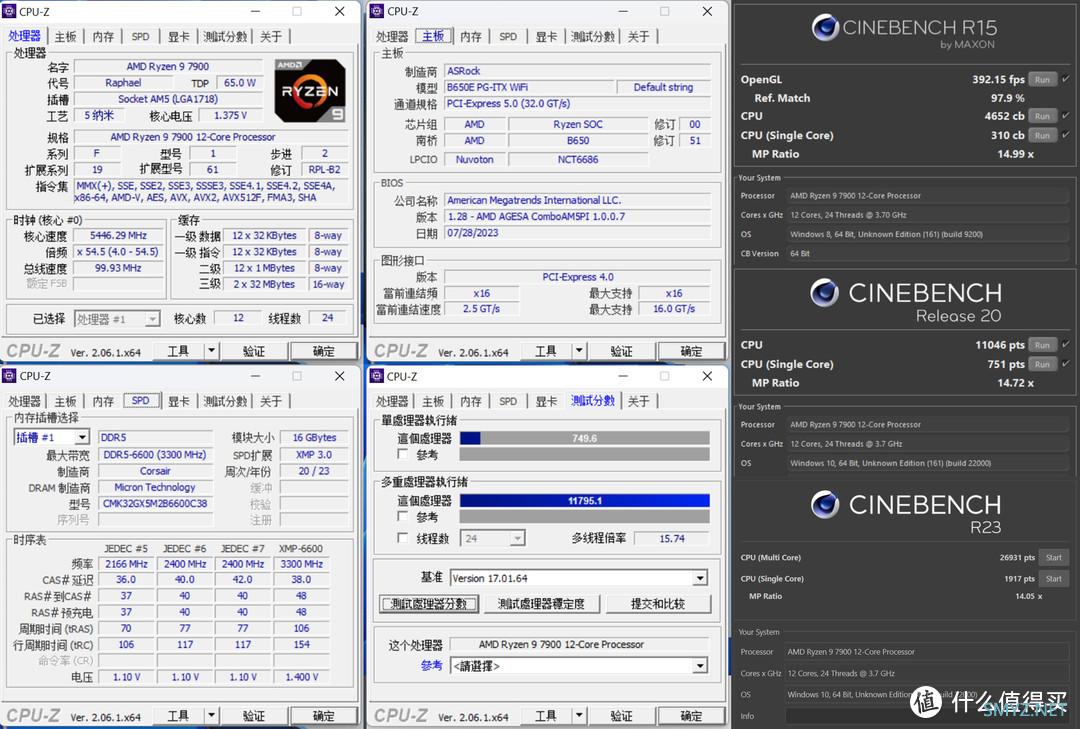Click 測試處理器分數 button
The width and height of the screenshot is (1080, 729).
(x=429, y=604)
